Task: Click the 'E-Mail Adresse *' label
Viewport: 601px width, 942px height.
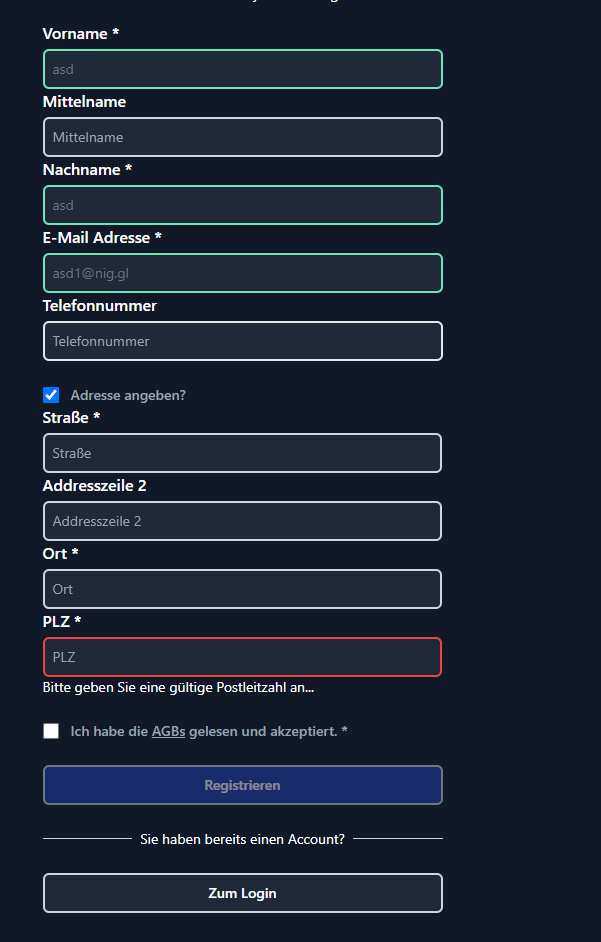Action: pos(101,238)
